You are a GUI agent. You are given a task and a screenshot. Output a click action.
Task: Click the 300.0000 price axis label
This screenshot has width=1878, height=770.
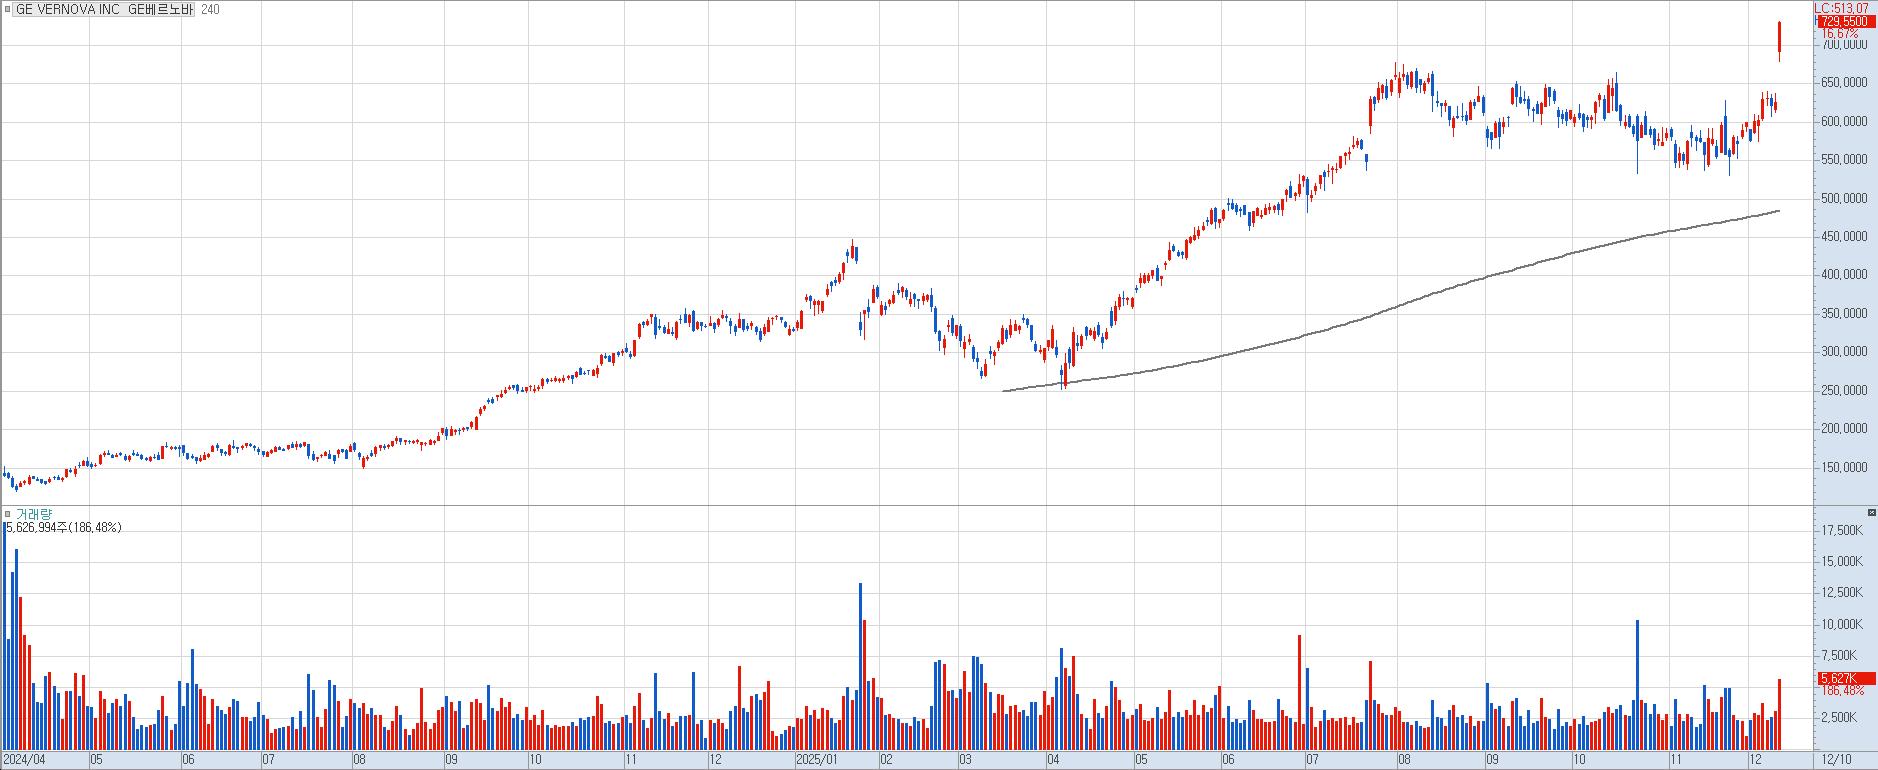coord(1845,352)
